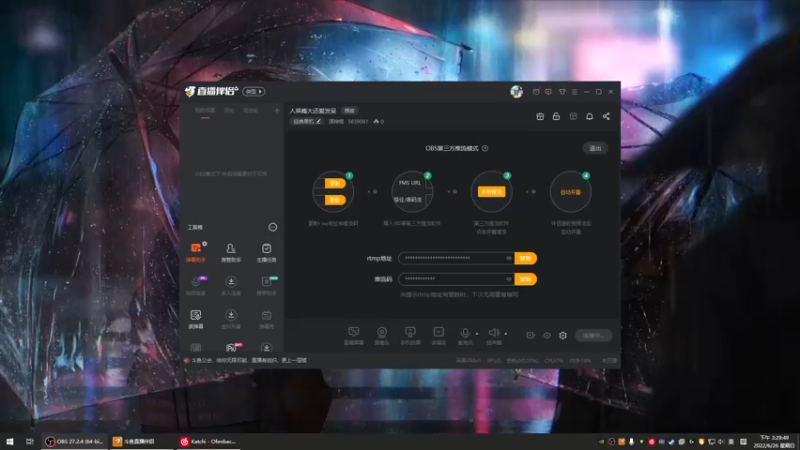Toggle 自动开播 in step 4 circle

pyautogui.click(x=570, y=192)
